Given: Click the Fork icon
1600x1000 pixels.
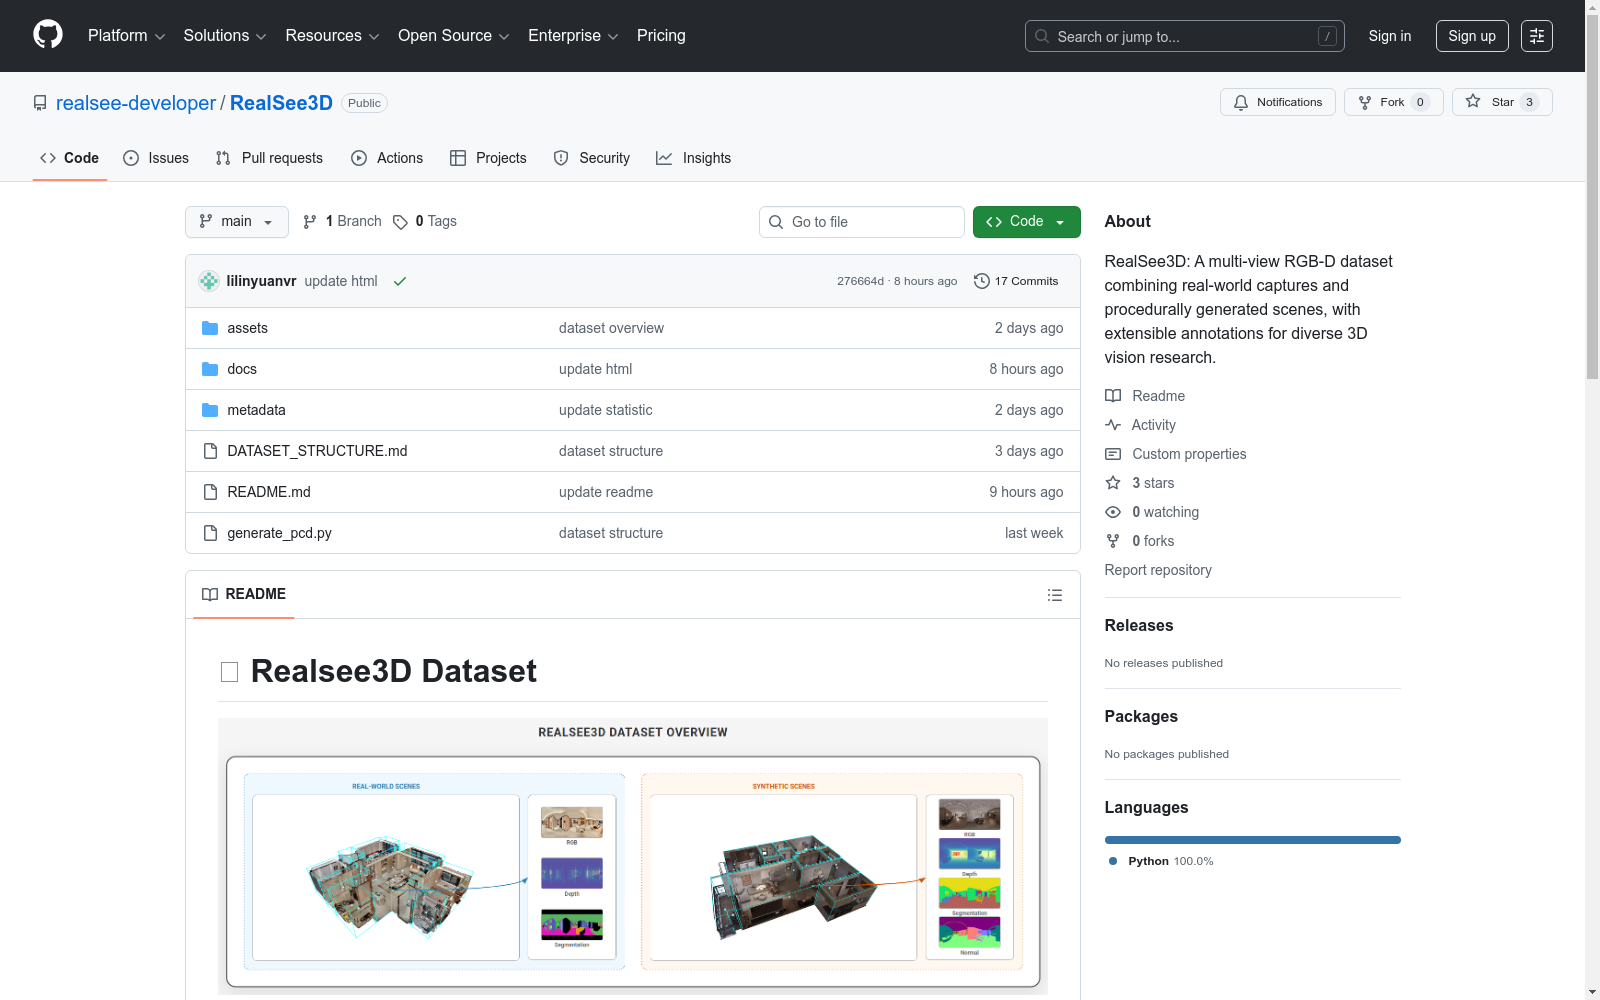Looking at the screenshot, I should [1365, 102].
